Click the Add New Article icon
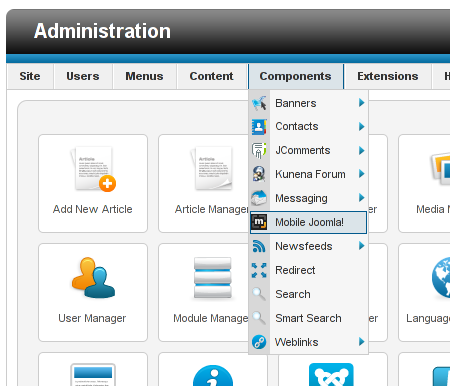Image resolution: width=450 pixels, height=386 pixels. [94, 169]
